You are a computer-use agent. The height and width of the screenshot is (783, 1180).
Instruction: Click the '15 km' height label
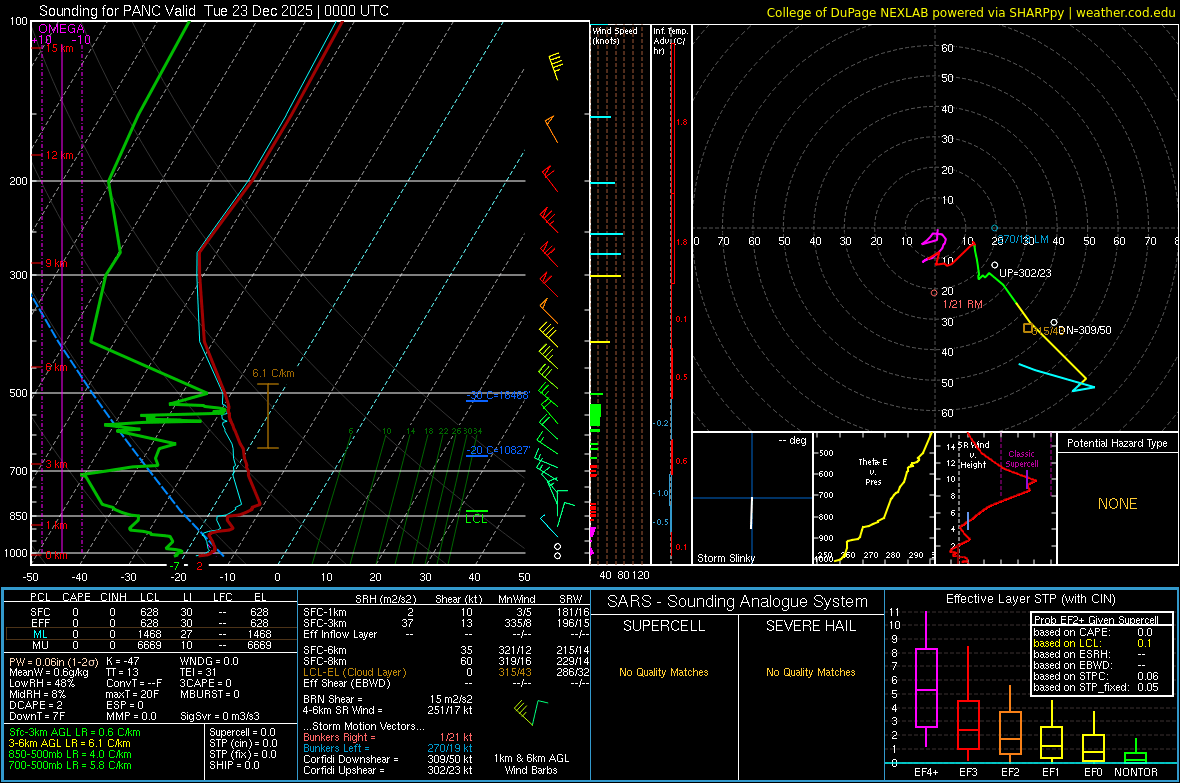[x=59, y=48]
